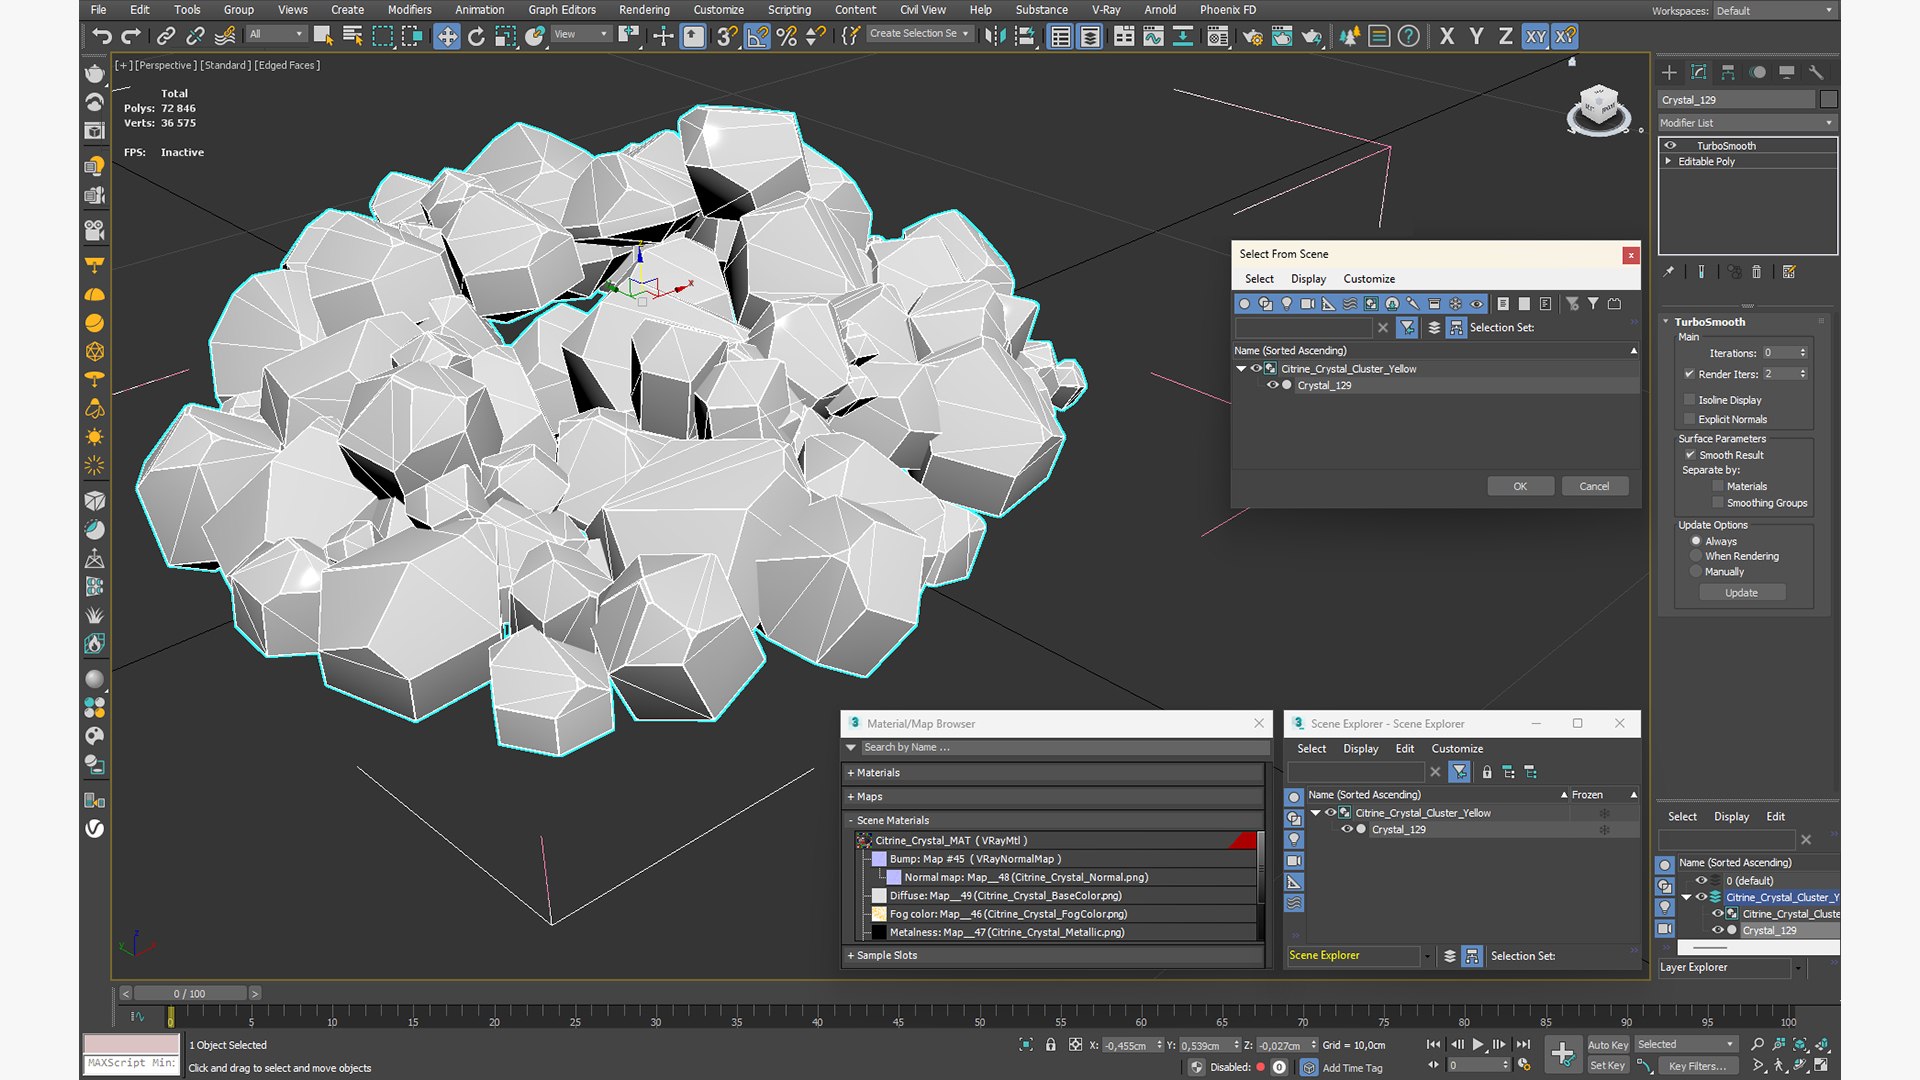Viewport: 1920px width, 1080px height.
Task: Click the Search by Name field
Action: (1064, 748)
